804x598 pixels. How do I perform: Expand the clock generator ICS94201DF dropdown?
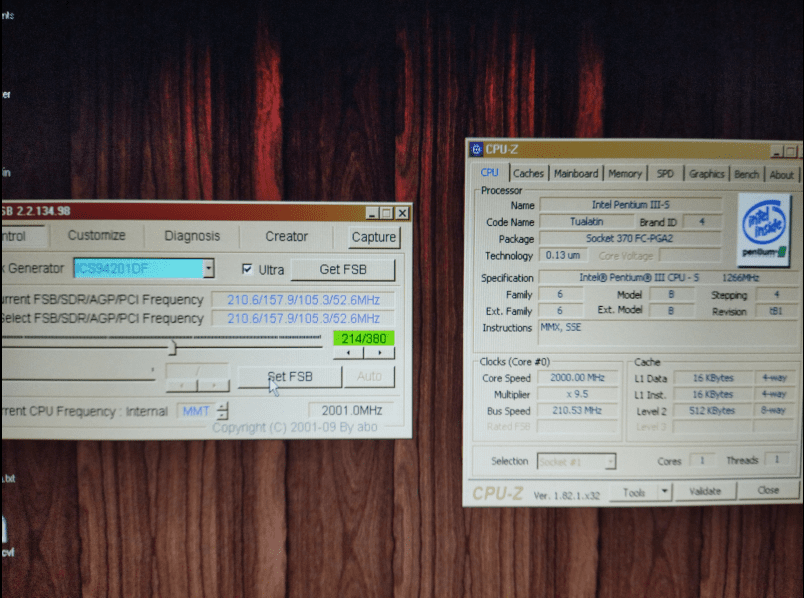pyautogui.click(x=208, y=268)
